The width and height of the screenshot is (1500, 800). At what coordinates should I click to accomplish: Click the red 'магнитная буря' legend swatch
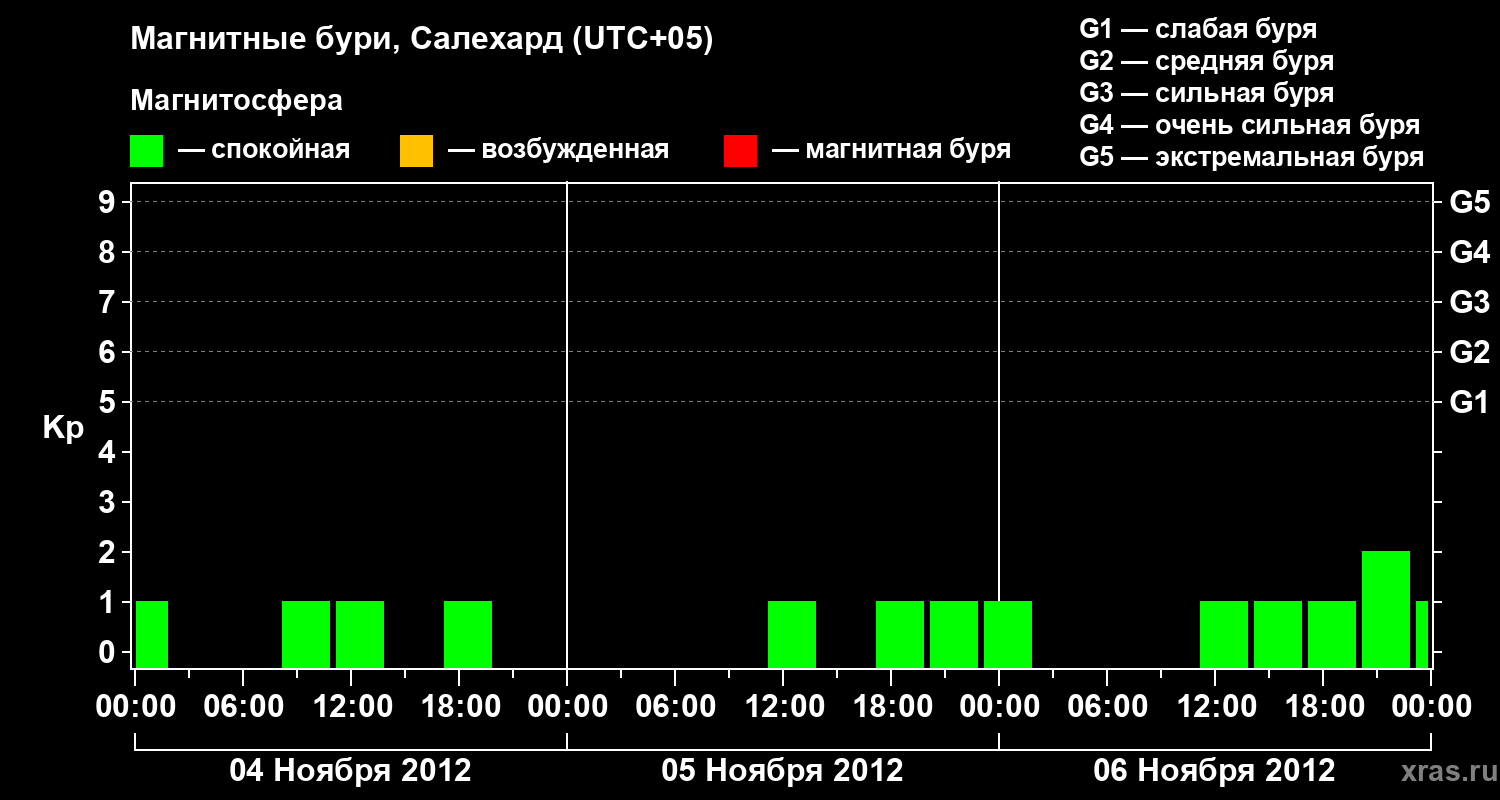[x=740, y=151]
